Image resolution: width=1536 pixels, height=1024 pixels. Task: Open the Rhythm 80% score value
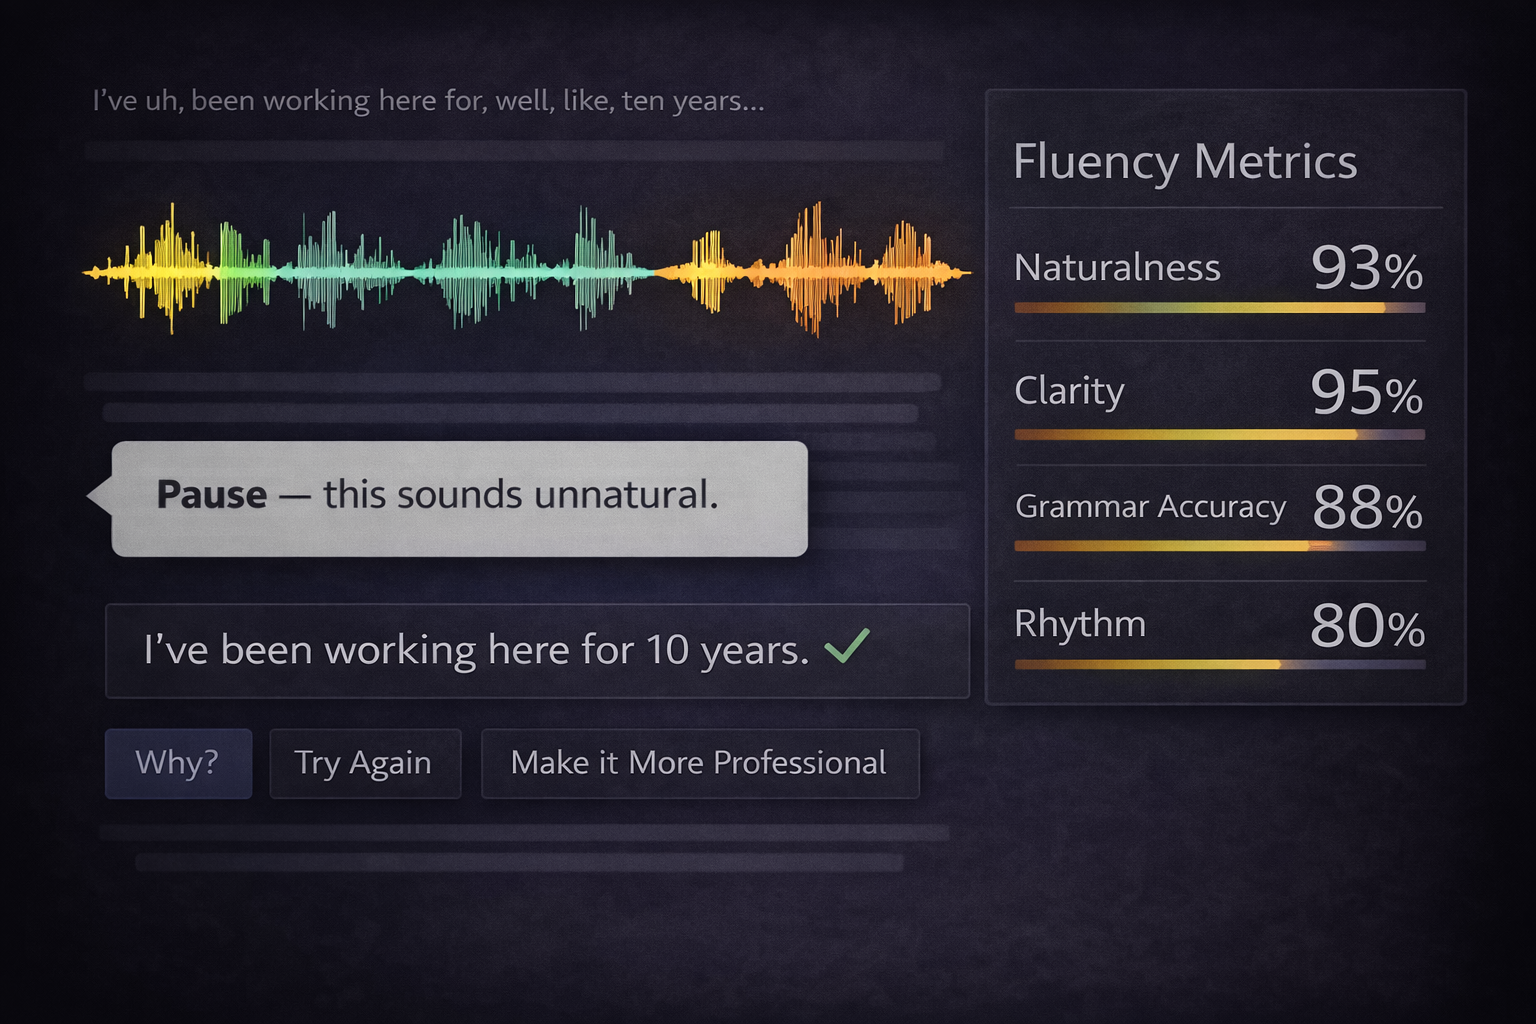1366,626
